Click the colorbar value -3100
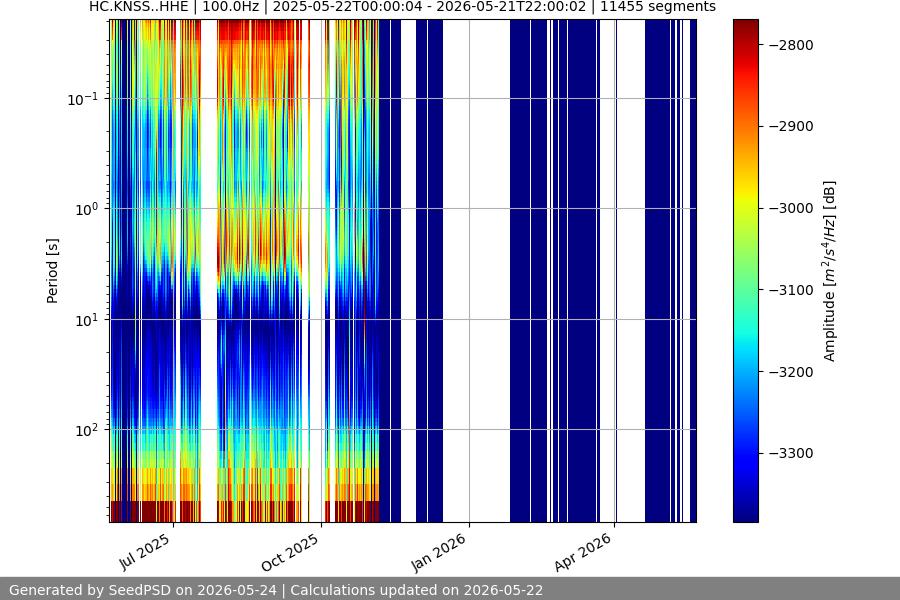Image resolution: width=900 pixels, height=600 pixels. point(790,290)
